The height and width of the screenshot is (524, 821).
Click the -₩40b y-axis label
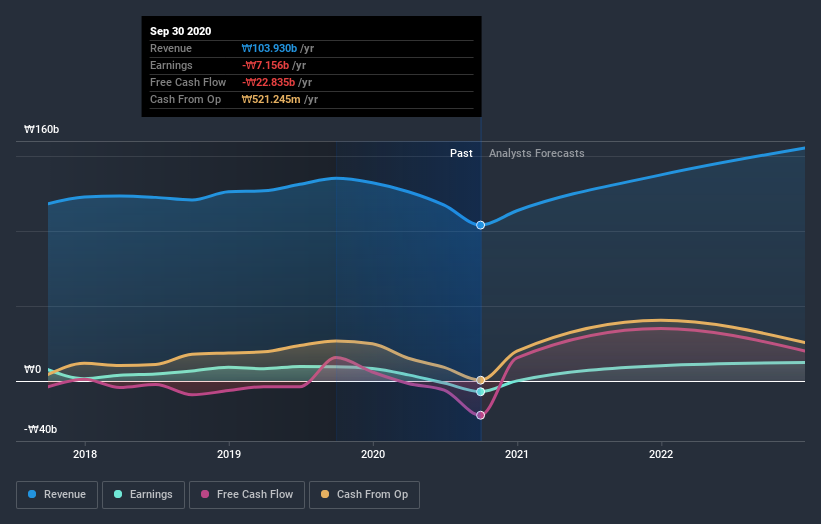coord(40,429)
